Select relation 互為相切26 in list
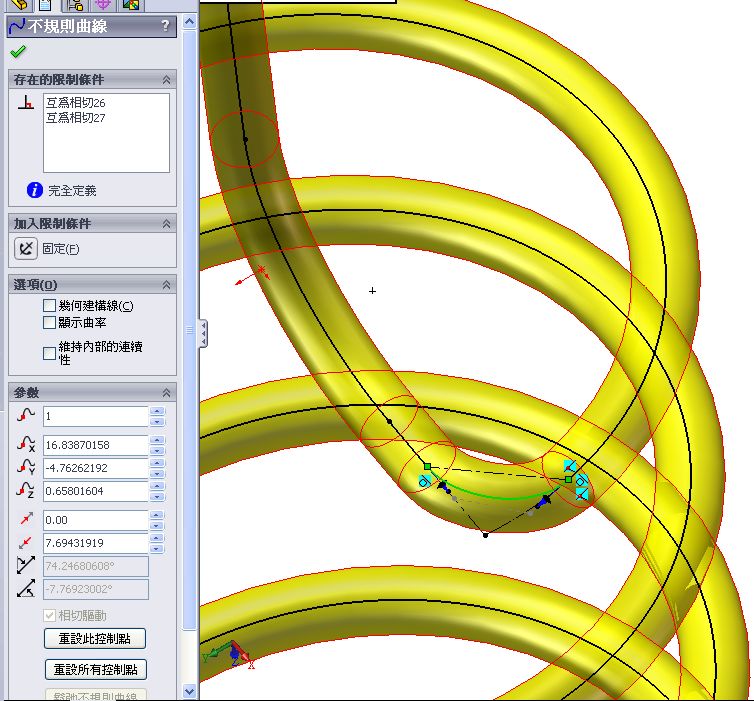Screen dimensions: 754x701 pos(76,102)
